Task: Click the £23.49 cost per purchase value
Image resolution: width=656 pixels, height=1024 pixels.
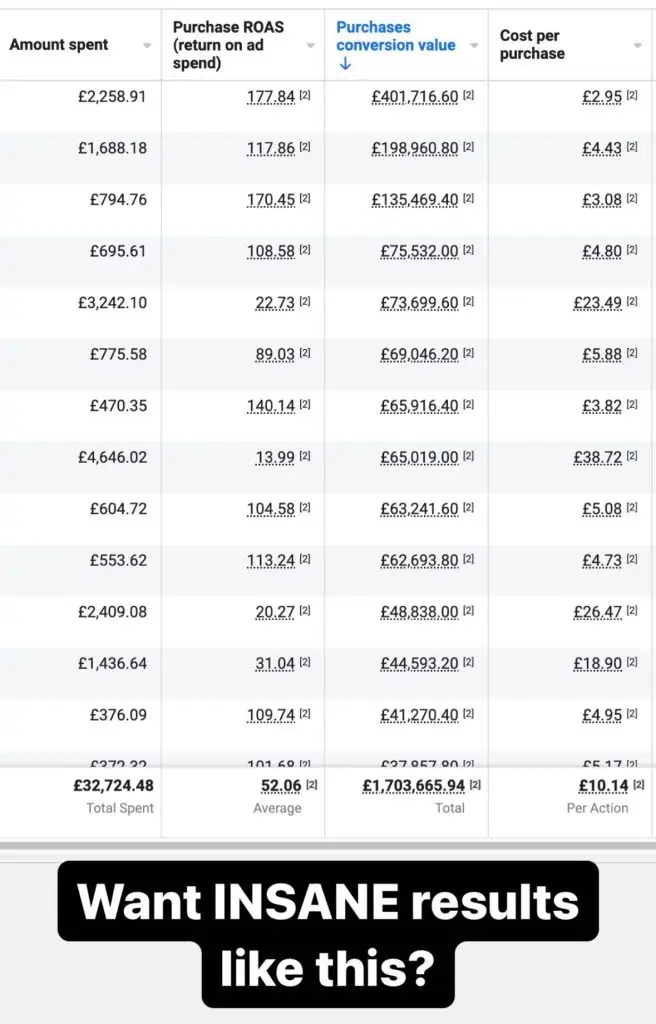Action: [x=597, y=303]
